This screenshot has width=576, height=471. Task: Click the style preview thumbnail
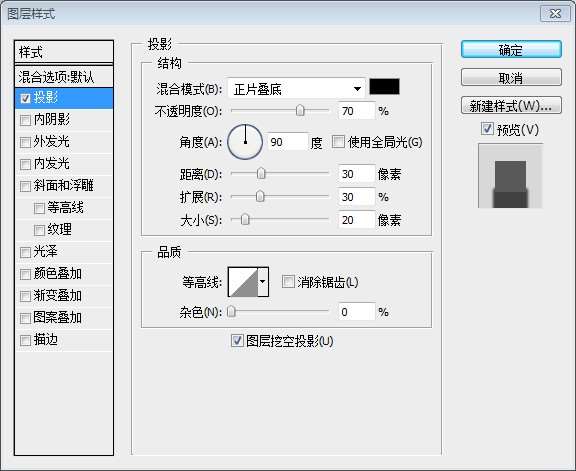(510, 176)
